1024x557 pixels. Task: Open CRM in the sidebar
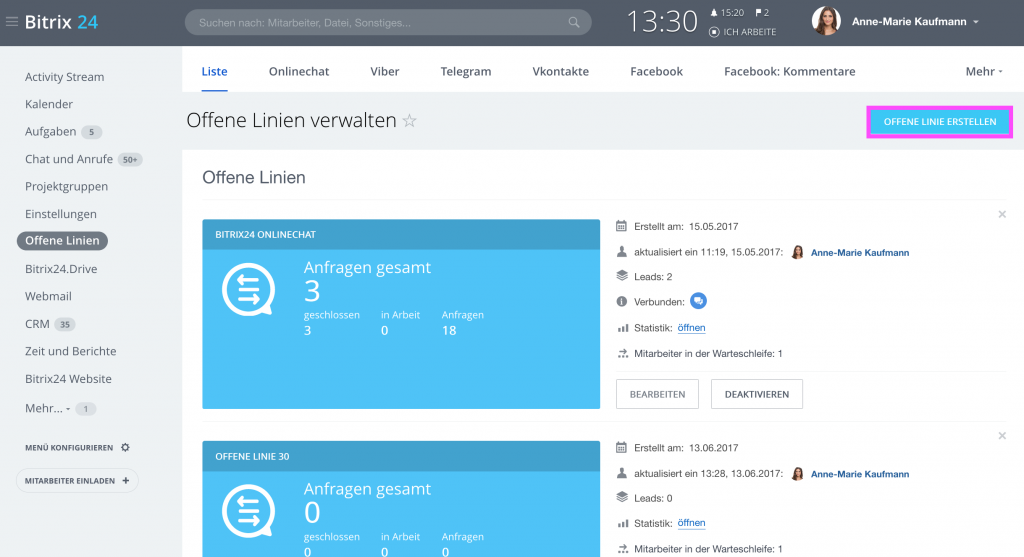click(37, 323)
